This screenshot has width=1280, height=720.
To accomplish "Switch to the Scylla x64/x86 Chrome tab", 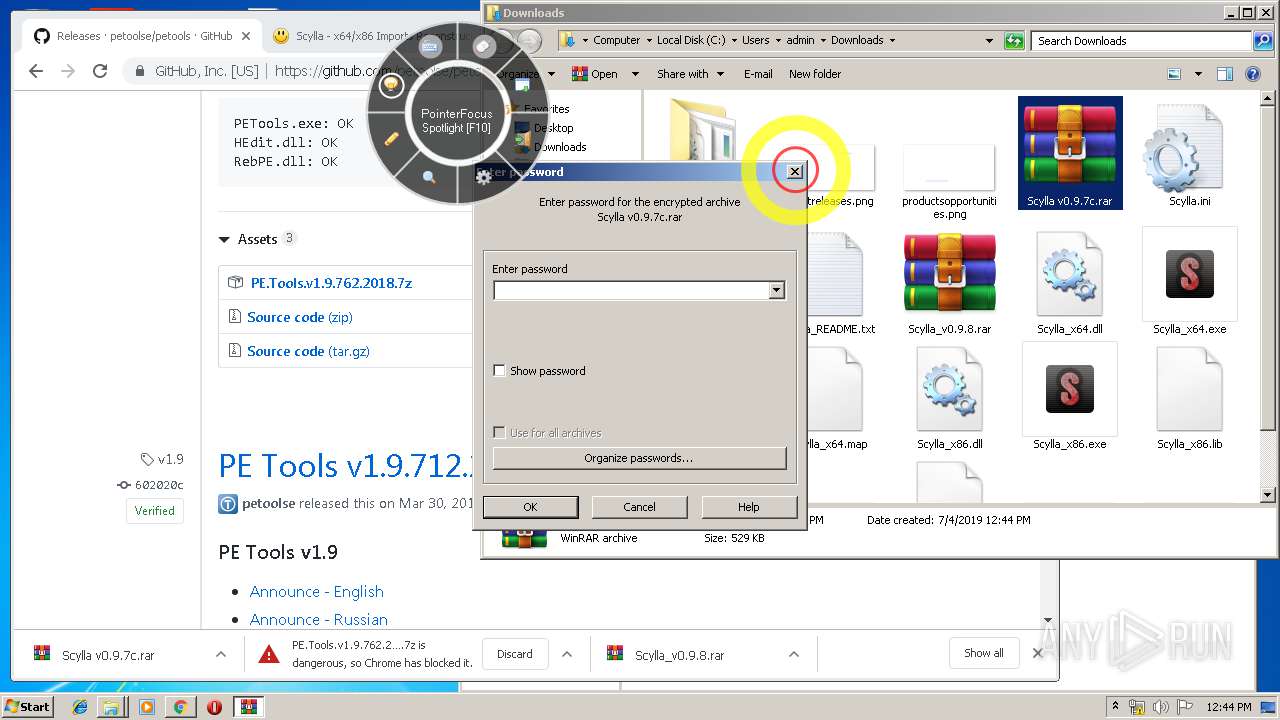I will pos(370,36).
